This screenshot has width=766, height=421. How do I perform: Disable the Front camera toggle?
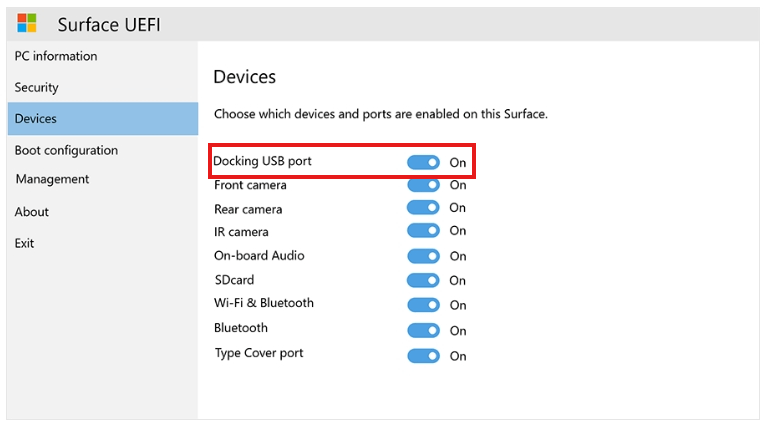coord(423,185)
